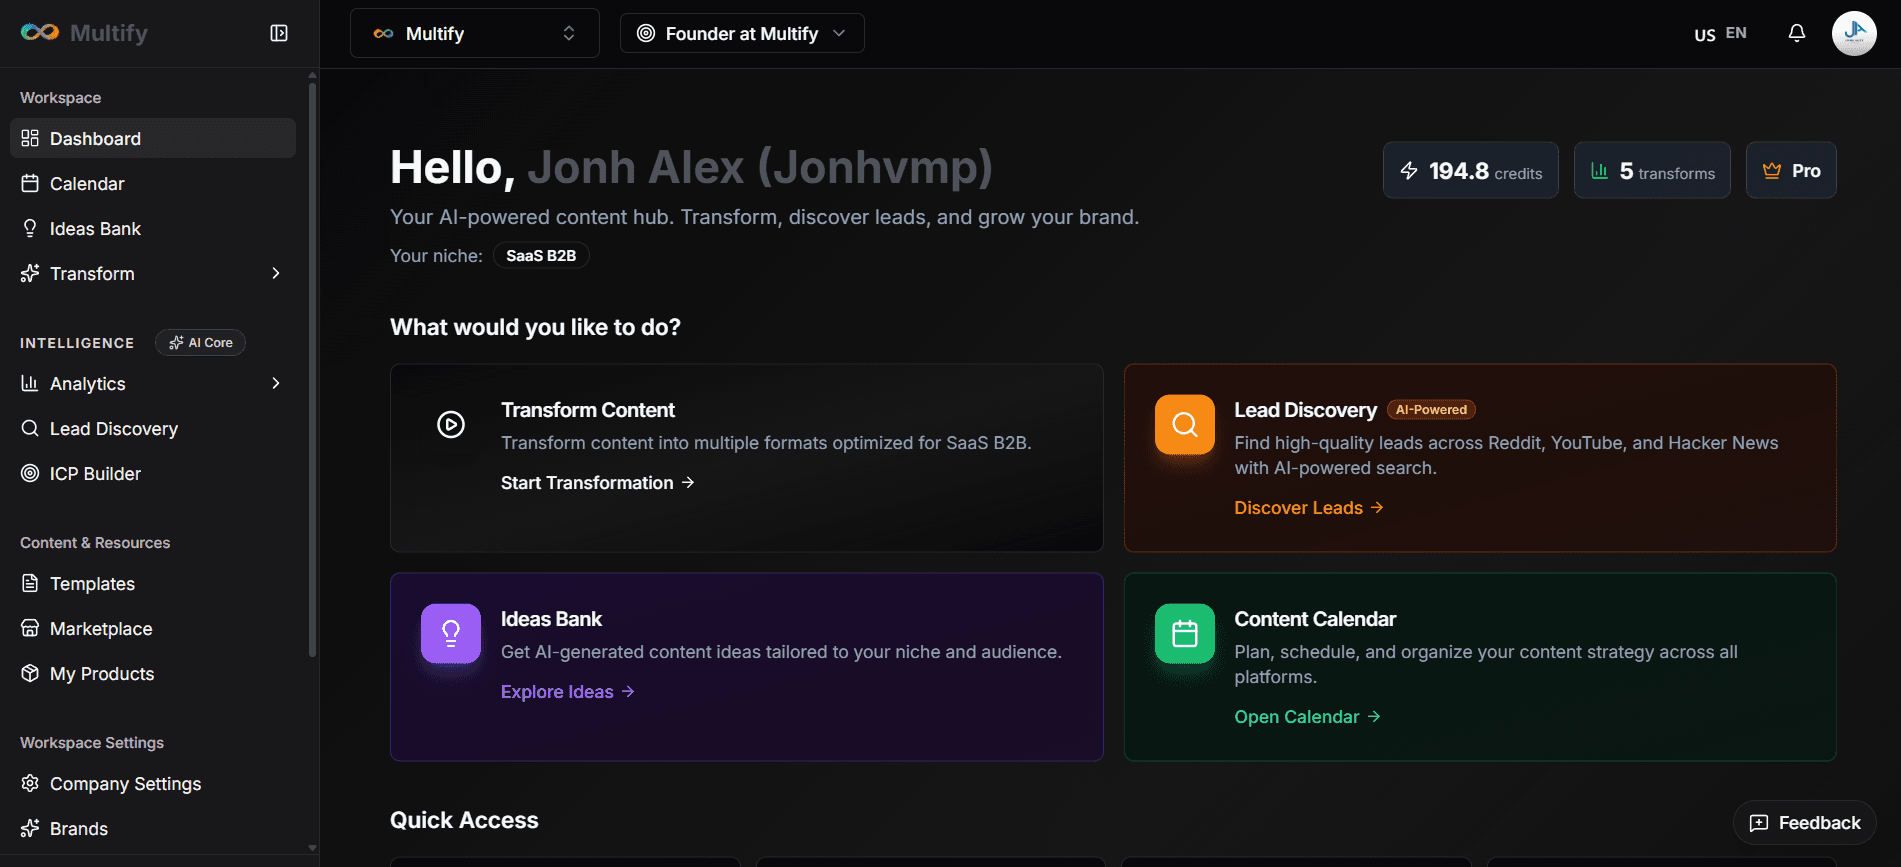Click the Open Calendar link
This screenshot has width=1901, height=867.
click(1308, 717)
